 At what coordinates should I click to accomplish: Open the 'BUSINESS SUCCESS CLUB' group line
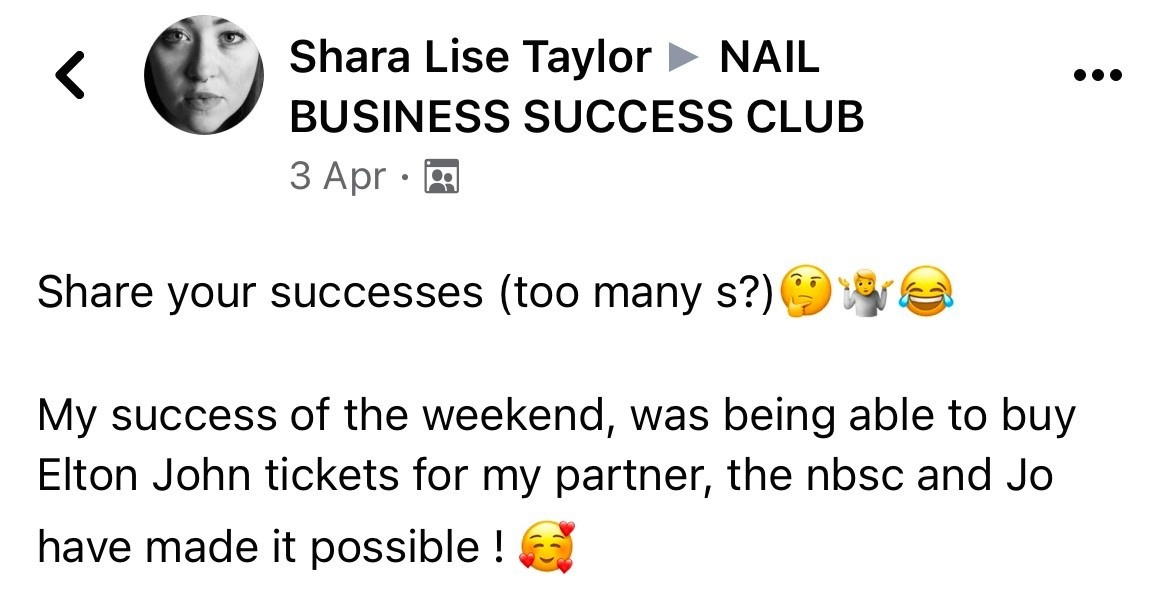click(x=576, y=117)
